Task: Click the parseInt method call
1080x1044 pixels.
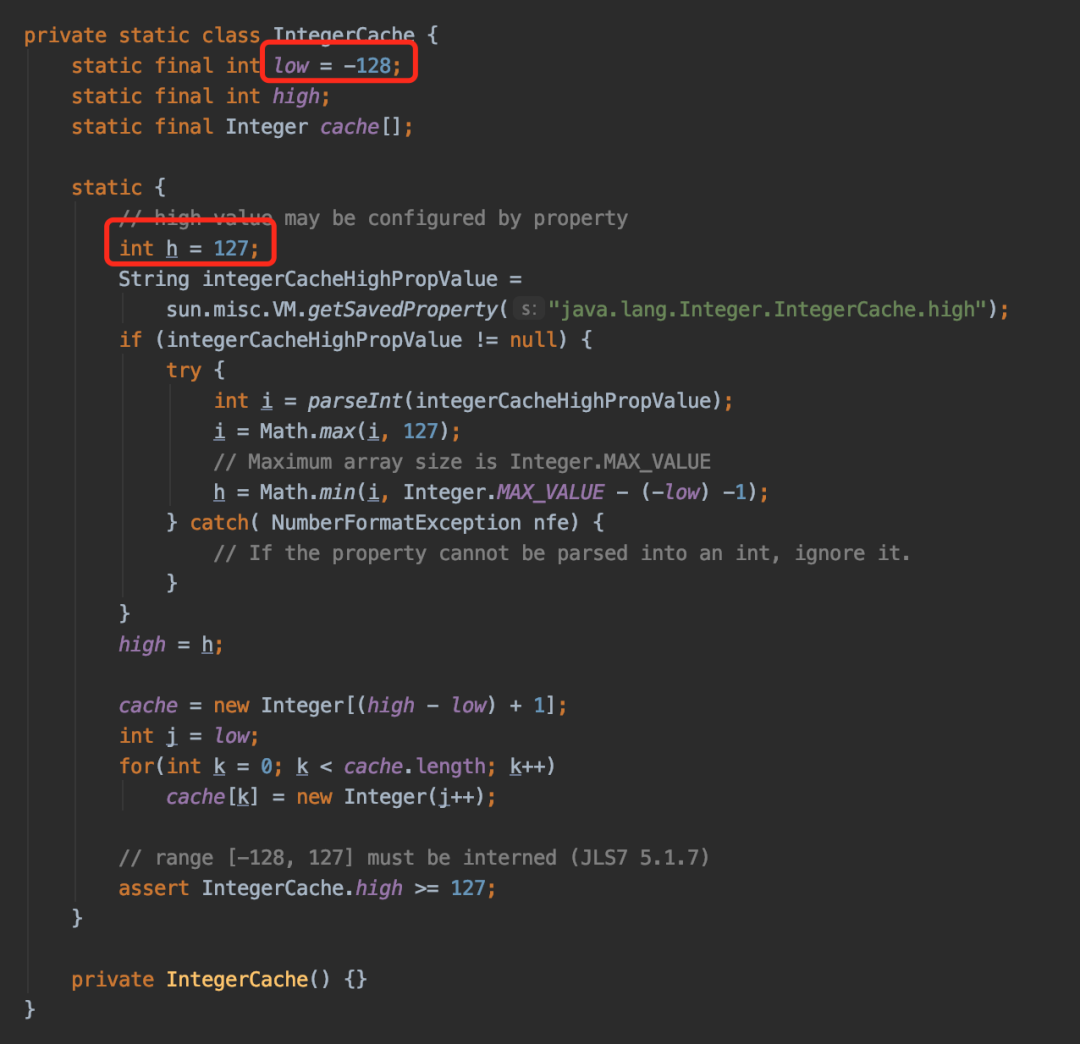Action: [355, 401]
